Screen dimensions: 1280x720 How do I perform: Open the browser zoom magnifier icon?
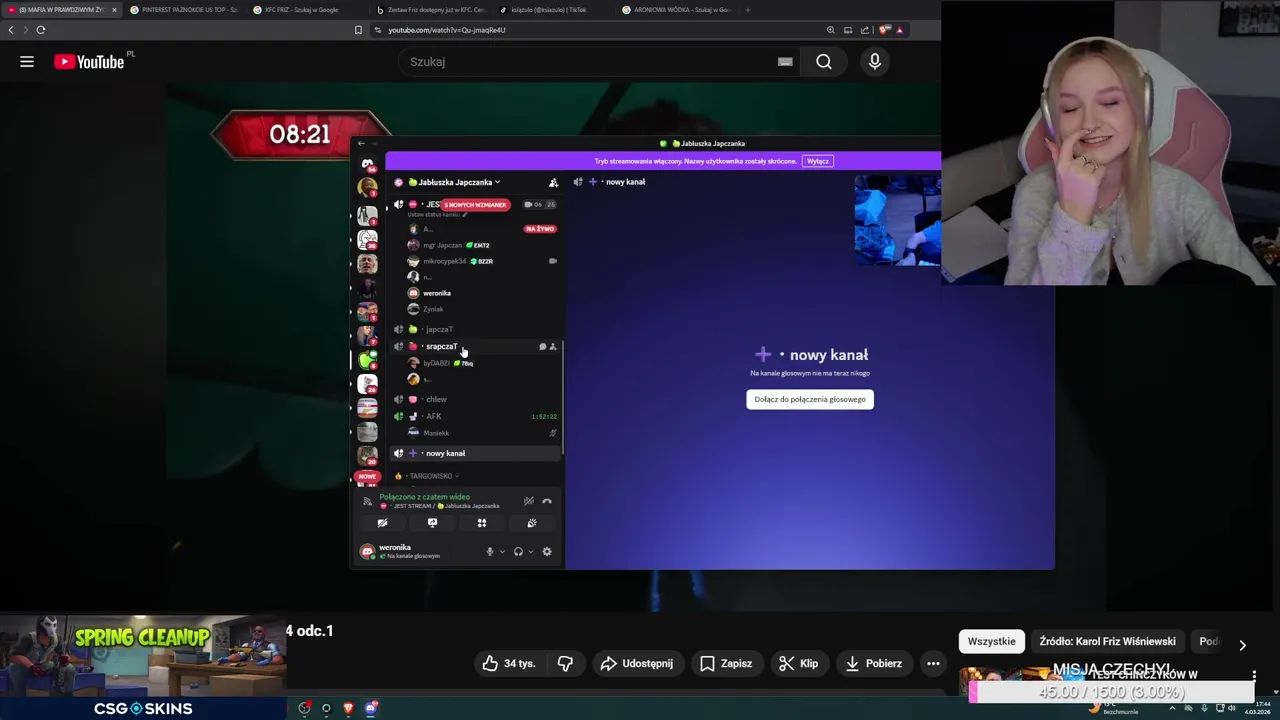(x=830, y=30)
